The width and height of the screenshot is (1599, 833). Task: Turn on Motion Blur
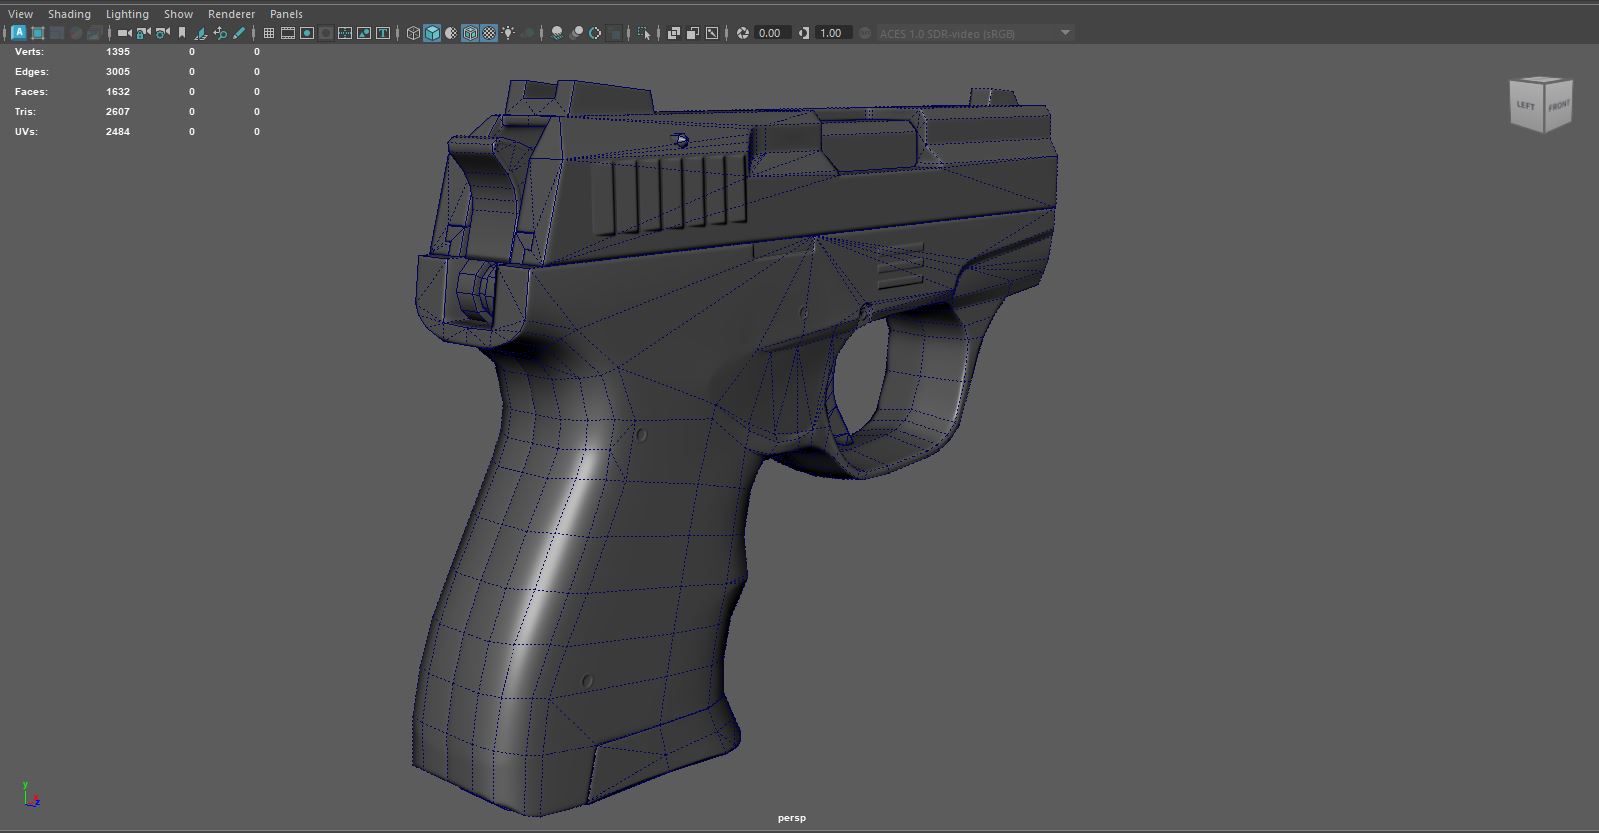click(x=576, y=33)
